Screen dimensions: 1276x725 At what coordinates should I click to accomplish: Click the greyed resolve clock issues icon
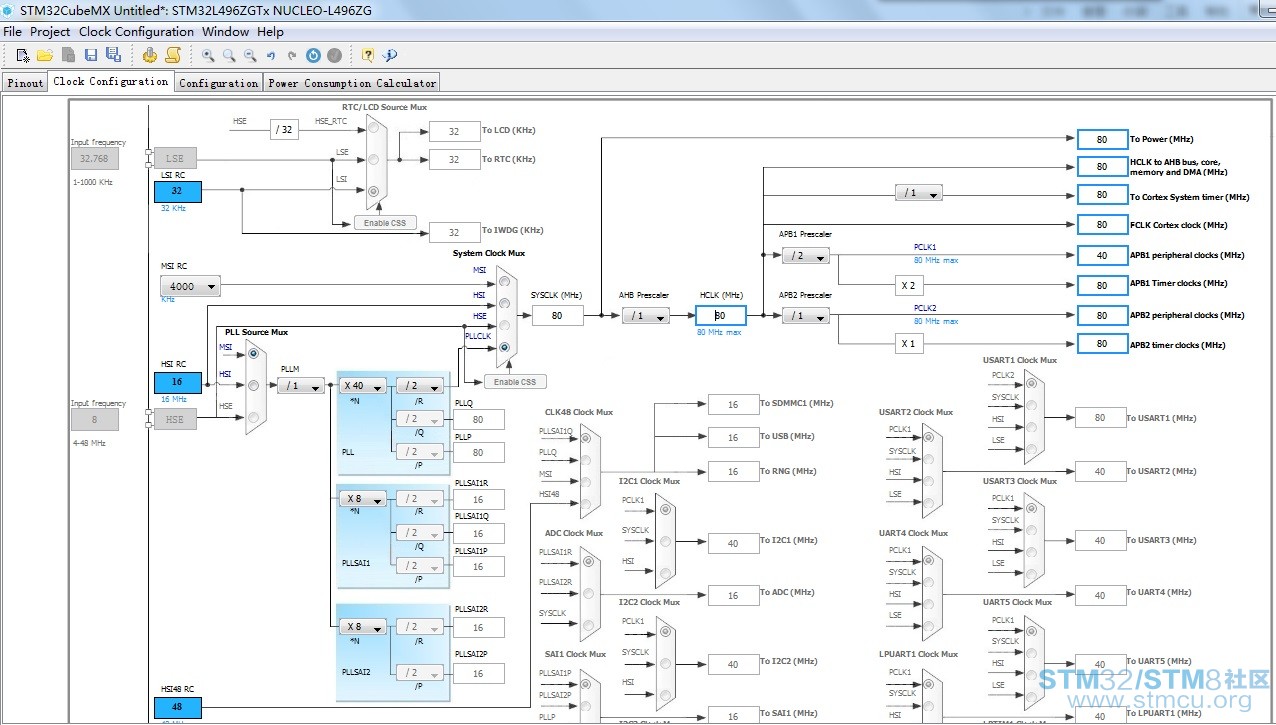point(334,55)
